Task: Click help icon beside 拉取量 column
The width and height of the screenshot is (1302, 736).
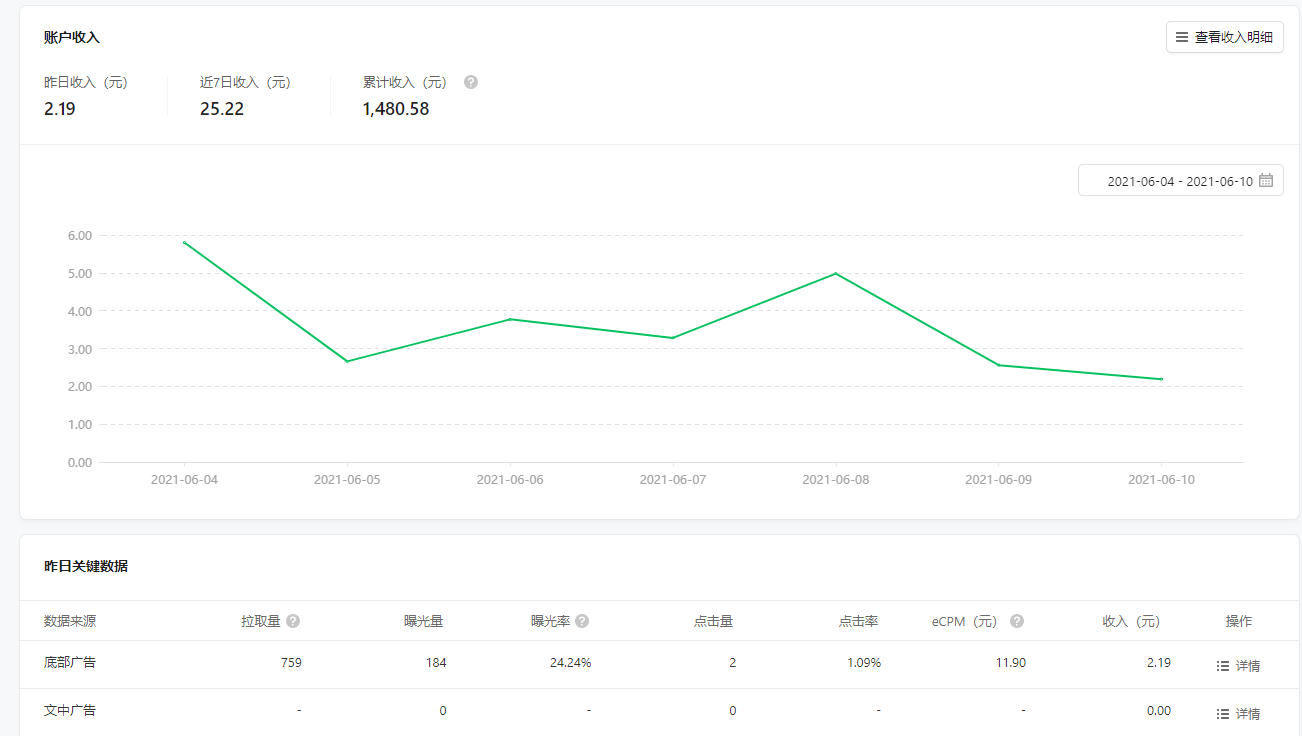Action: click(x=293, y=621)
